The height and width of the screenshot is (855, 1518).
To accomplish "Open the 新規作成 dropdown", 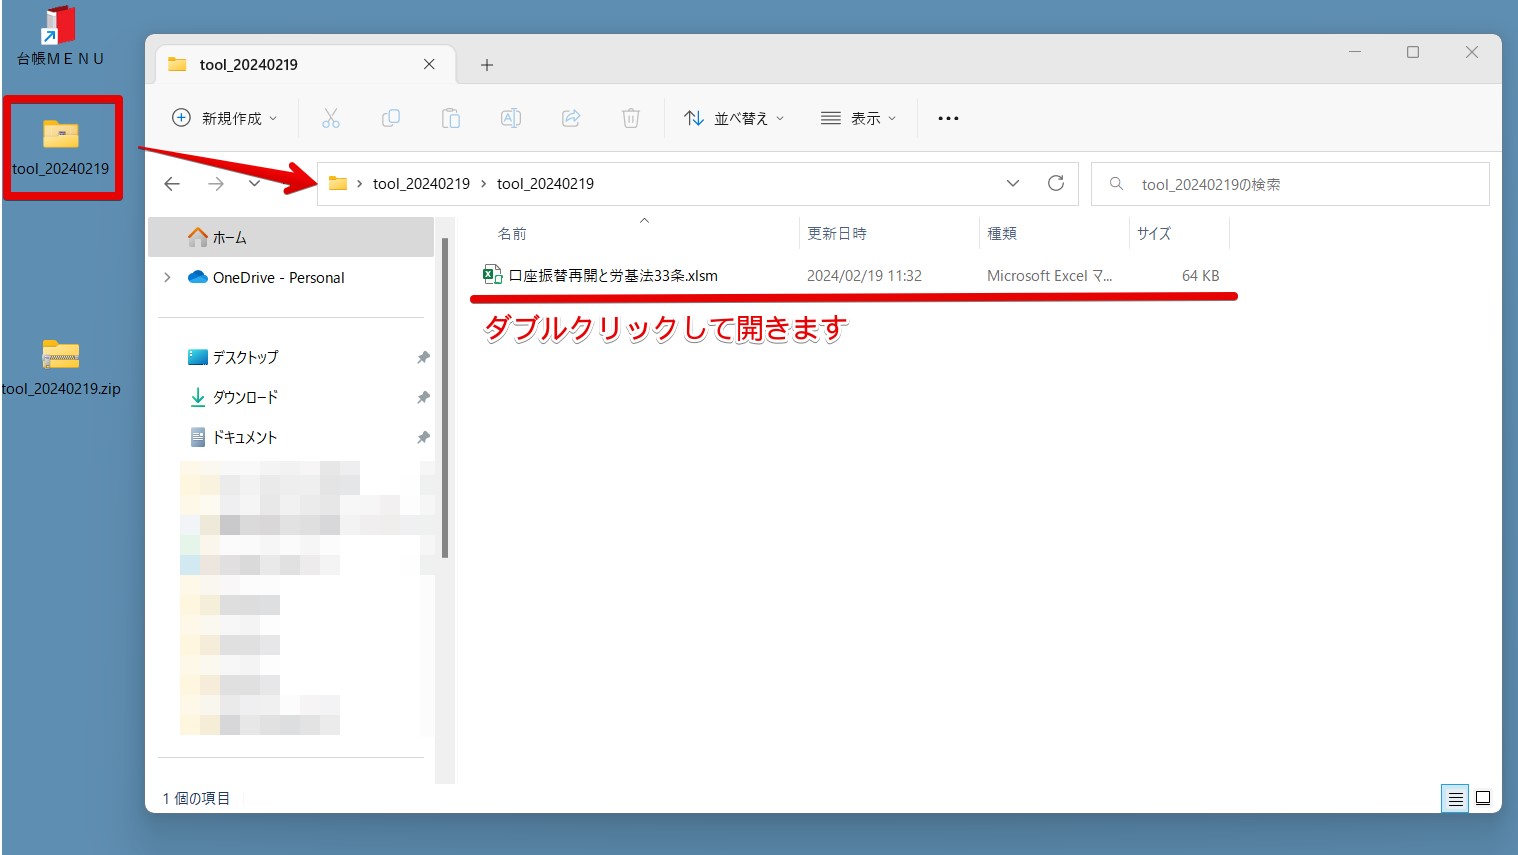I will (225, 118).
